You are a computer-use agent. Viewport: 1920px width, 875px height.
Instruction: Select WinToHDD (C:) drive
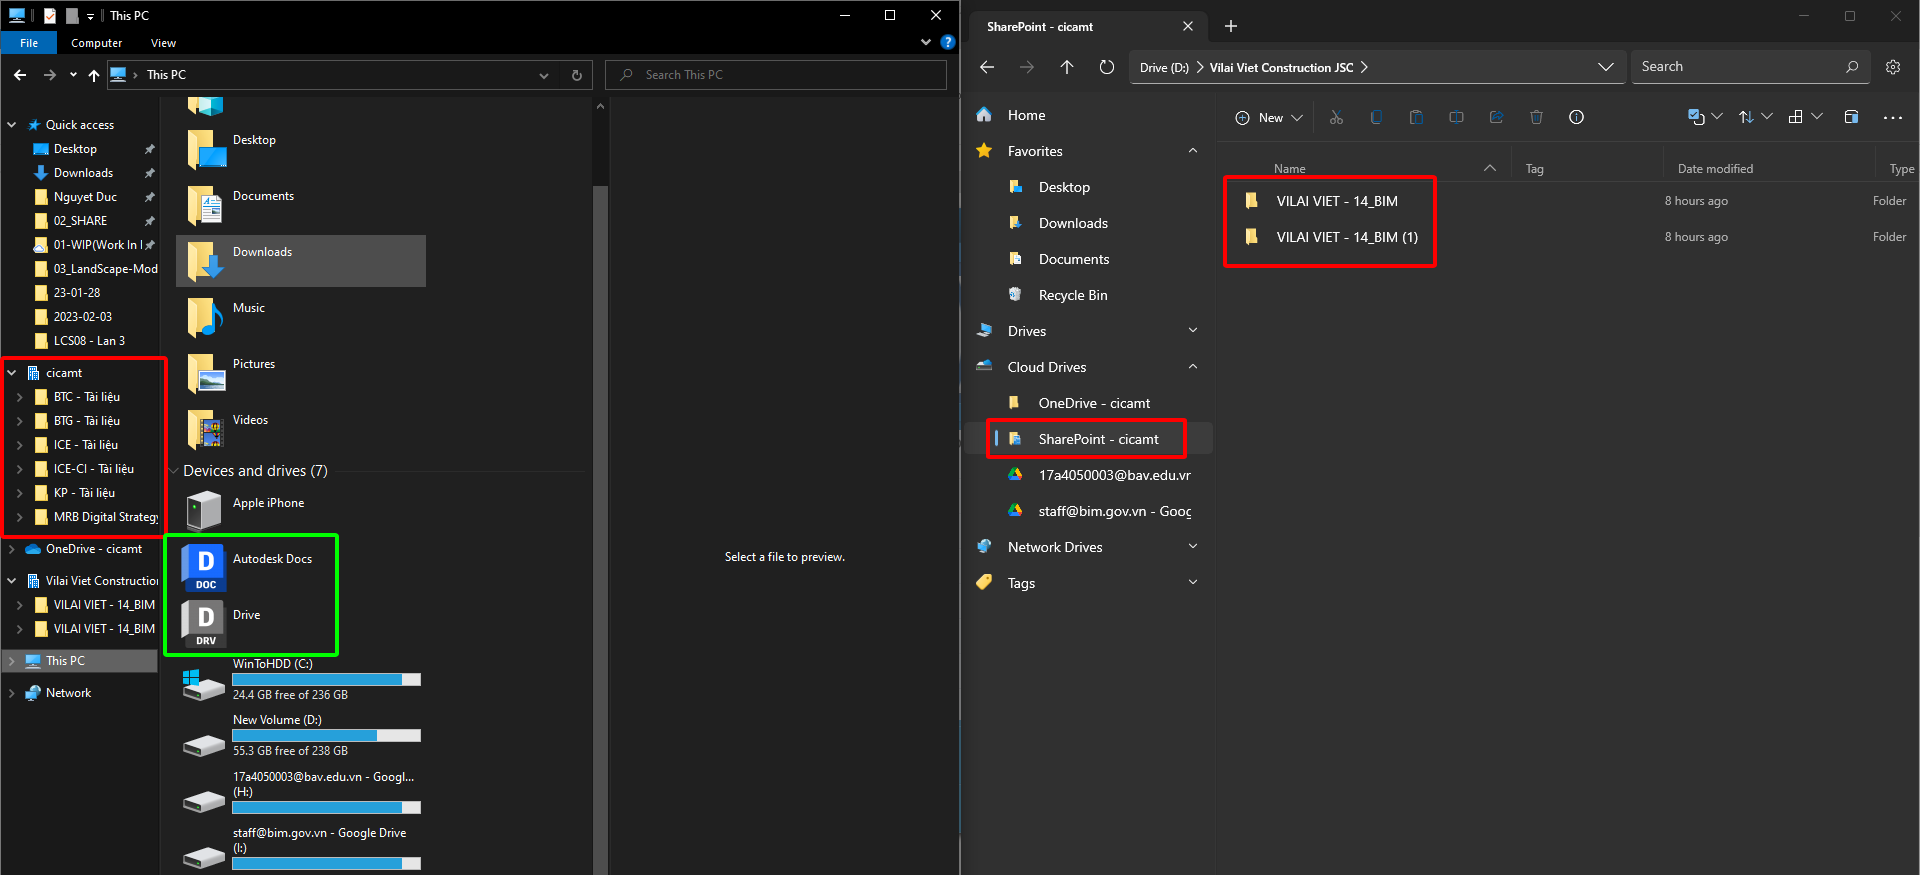coord(301,679)
